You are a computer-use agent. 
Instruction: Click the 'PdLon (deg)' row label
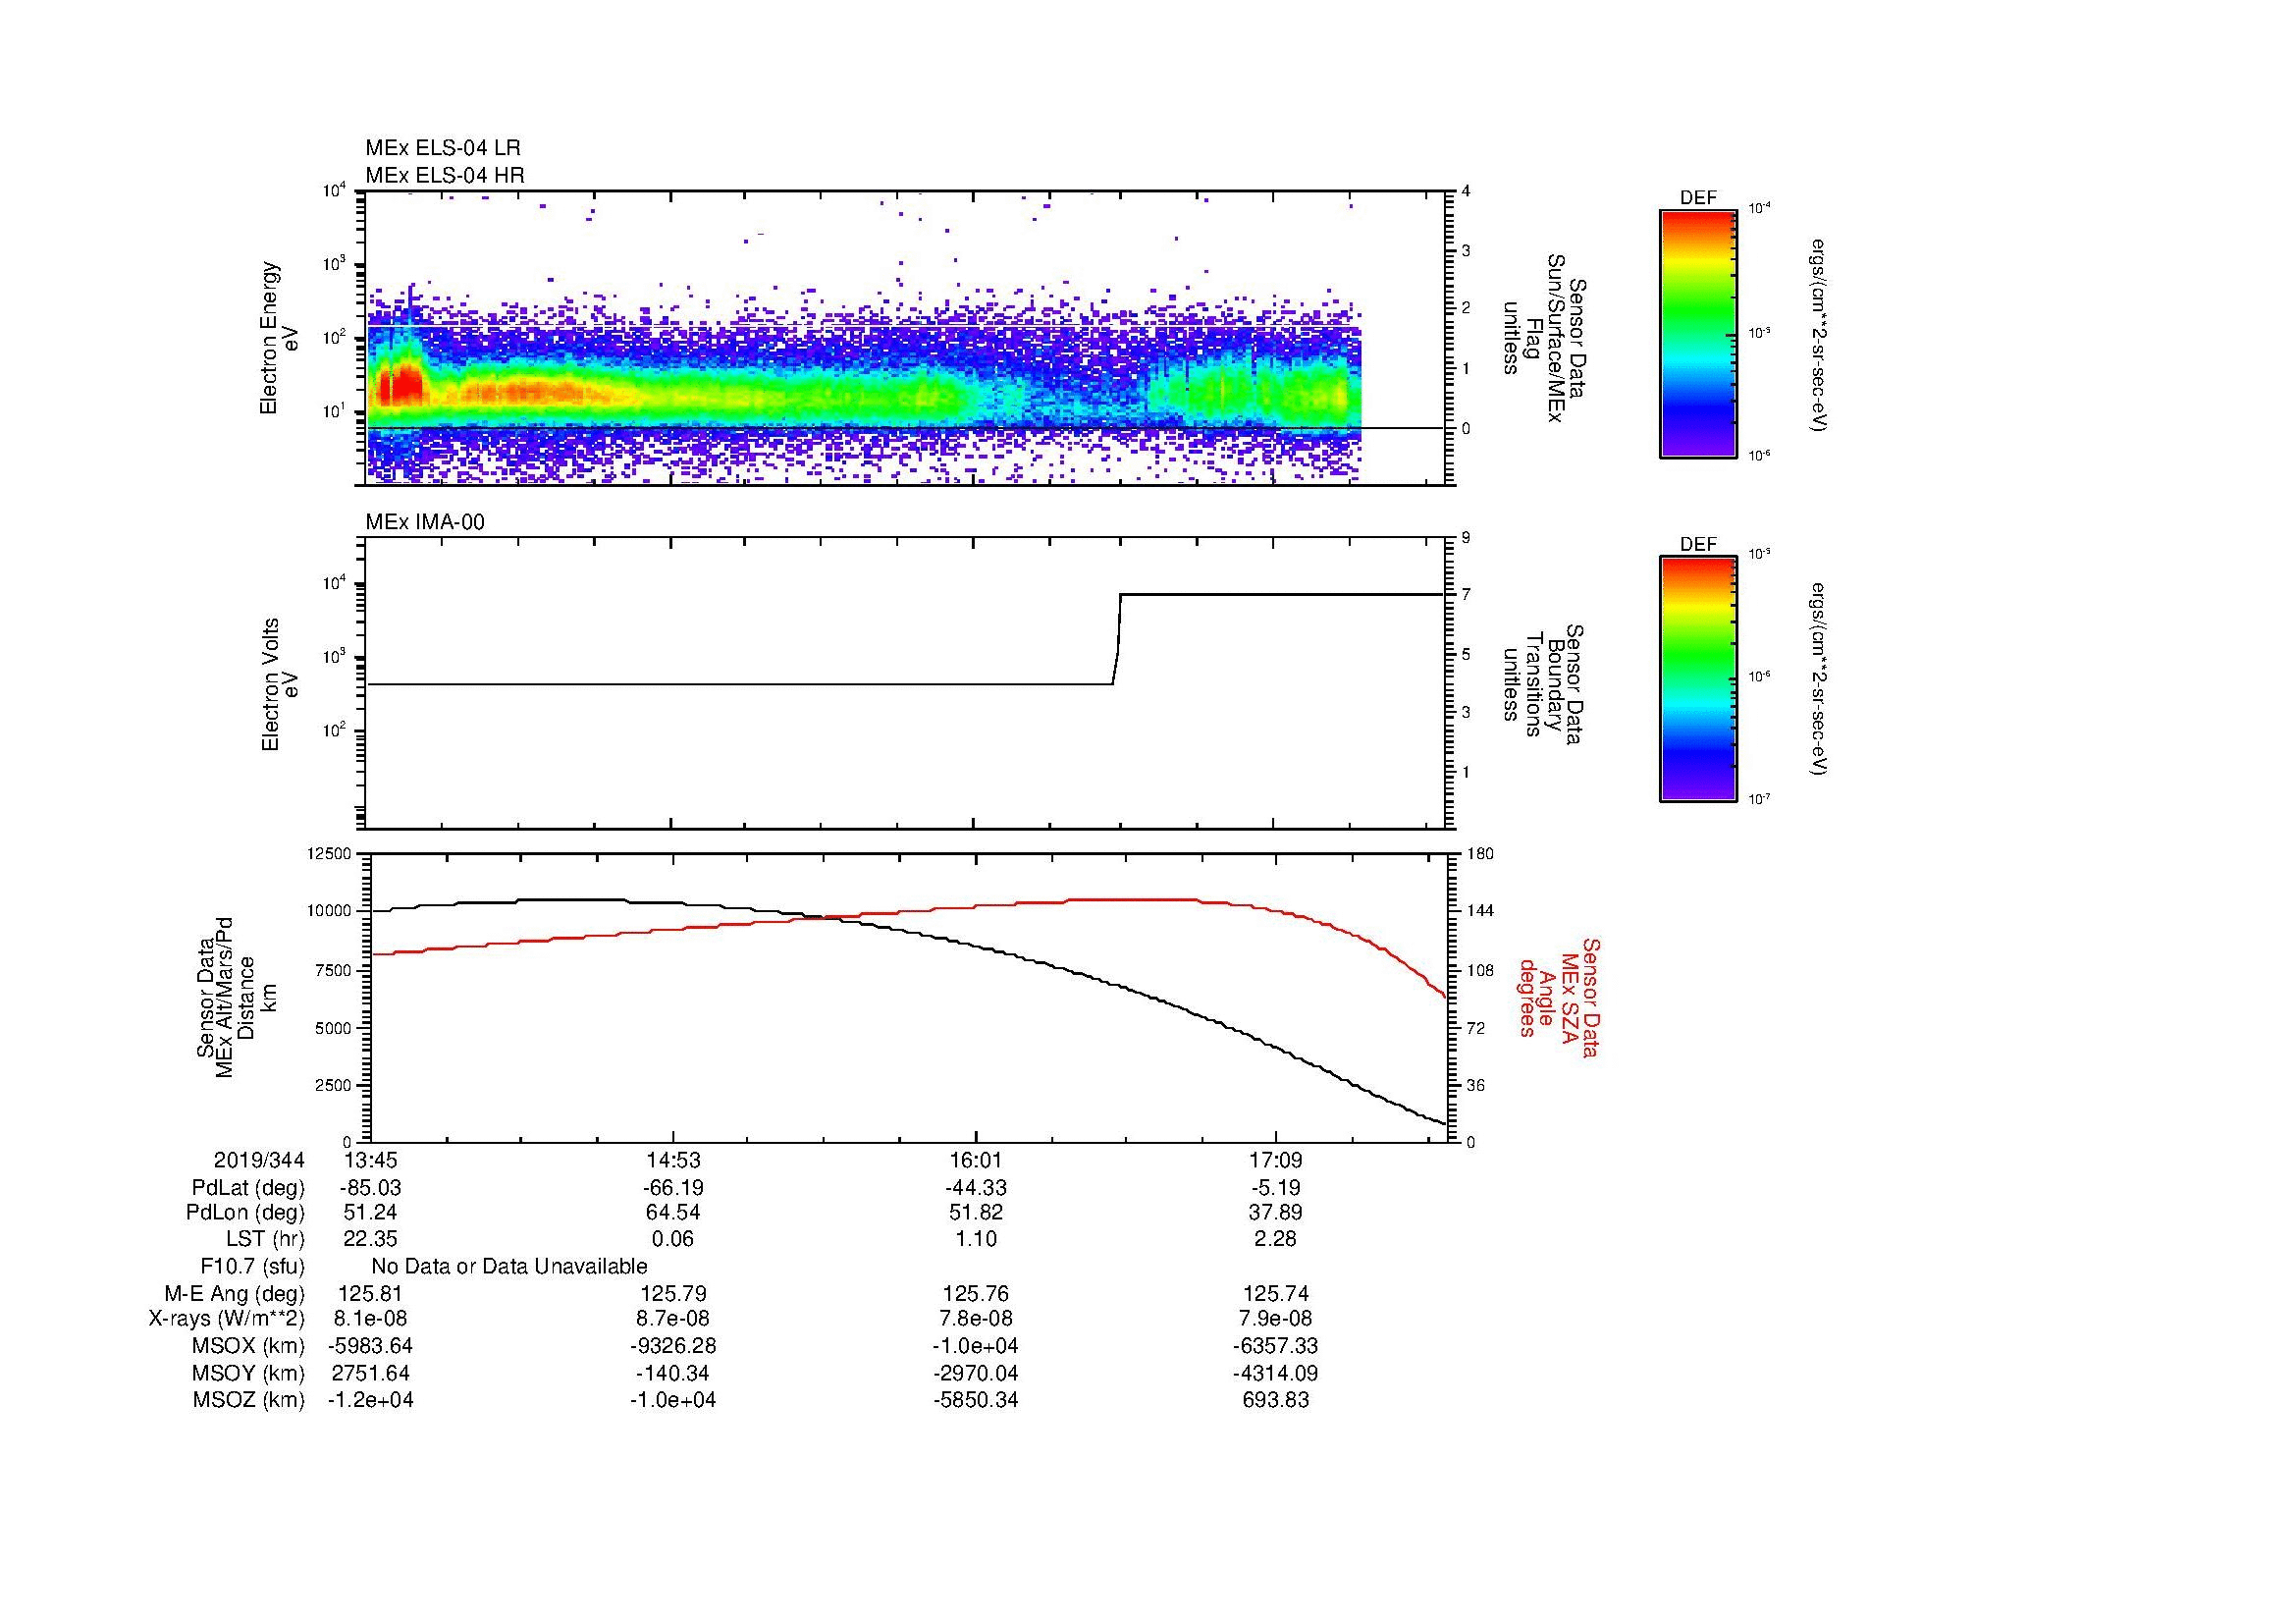[246, 1213]
